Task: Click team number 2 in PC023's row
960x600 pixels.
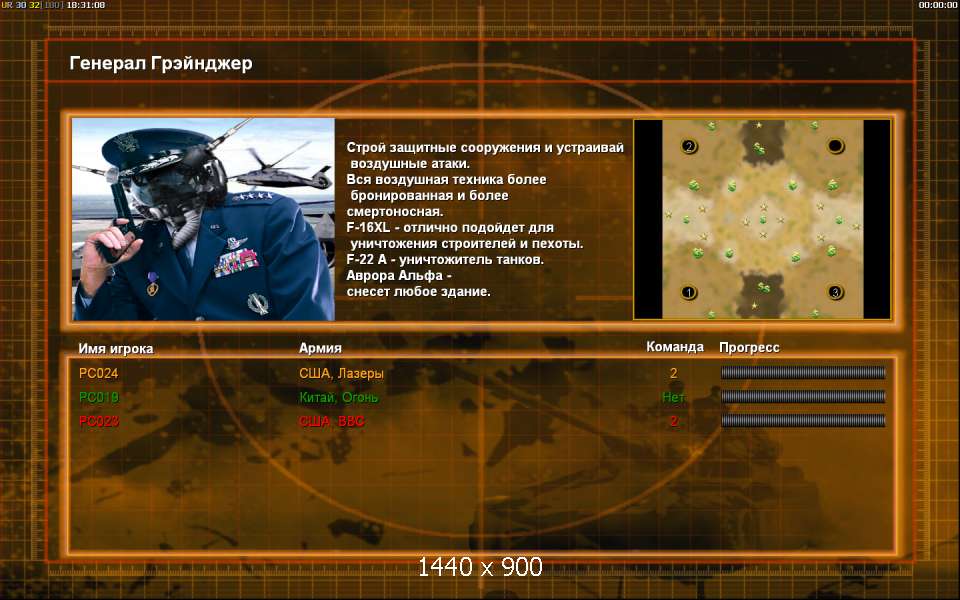Action: [673, 421]
